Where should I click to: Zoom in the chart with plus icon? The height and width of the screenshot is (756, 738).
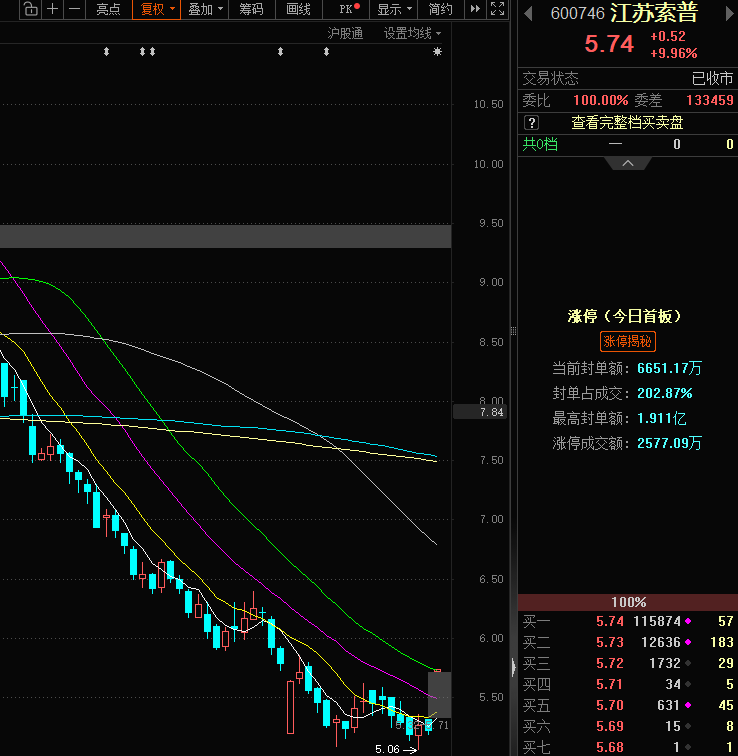[x=53, y=9]
